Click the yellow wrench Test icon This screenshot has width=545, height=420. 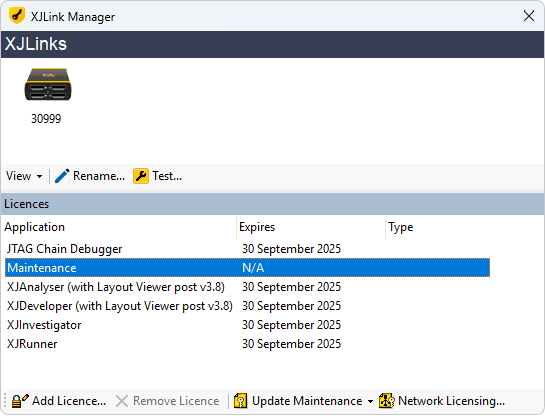click(x=141, y=176)
